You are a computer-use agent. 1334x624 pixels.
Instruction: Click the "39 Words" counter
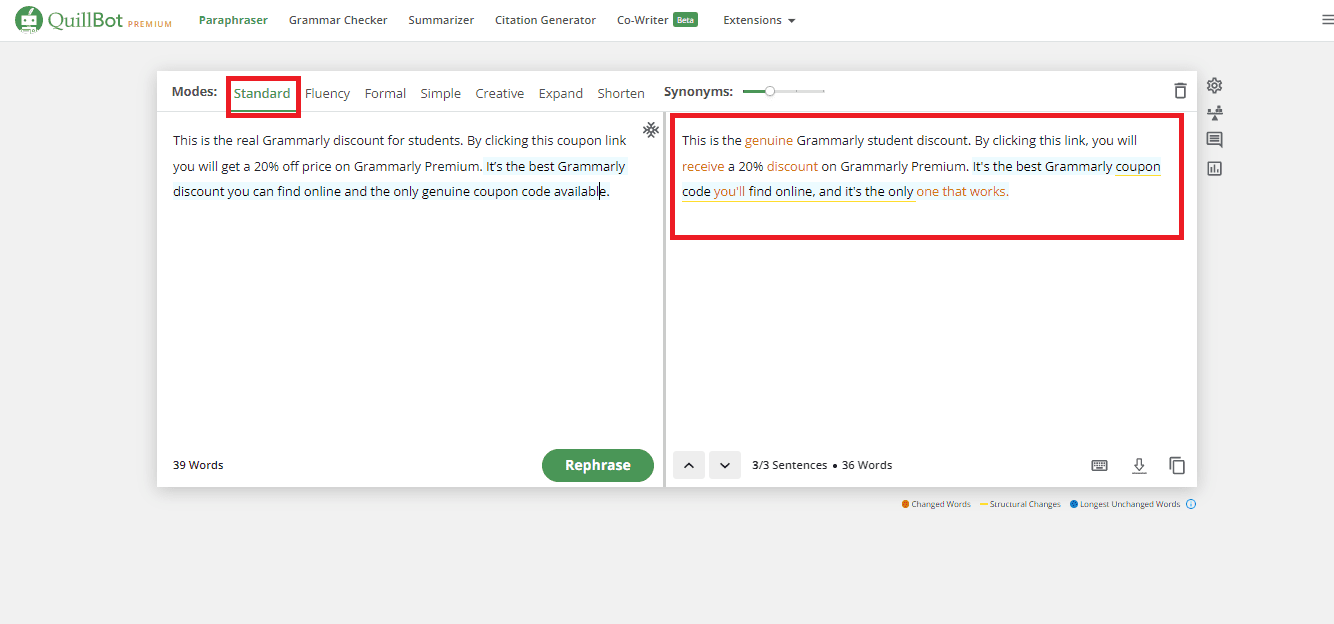click(x=198, y=465)
